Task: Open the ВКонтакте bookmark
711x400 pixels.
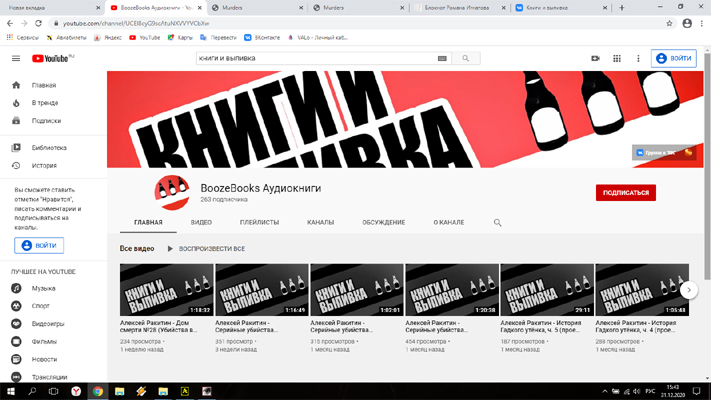Action: 262,38
